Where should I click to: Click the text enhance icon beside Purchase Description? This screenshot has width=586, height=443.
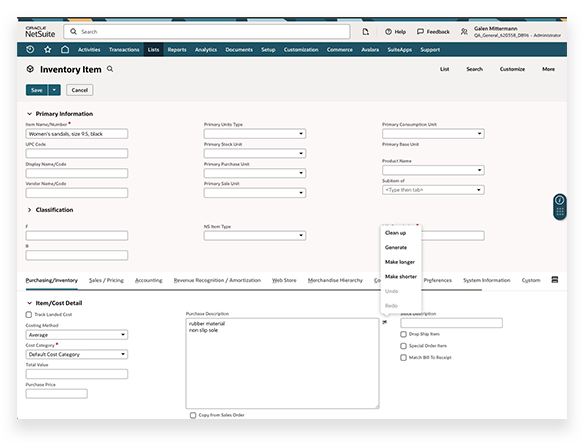(385, 322)
